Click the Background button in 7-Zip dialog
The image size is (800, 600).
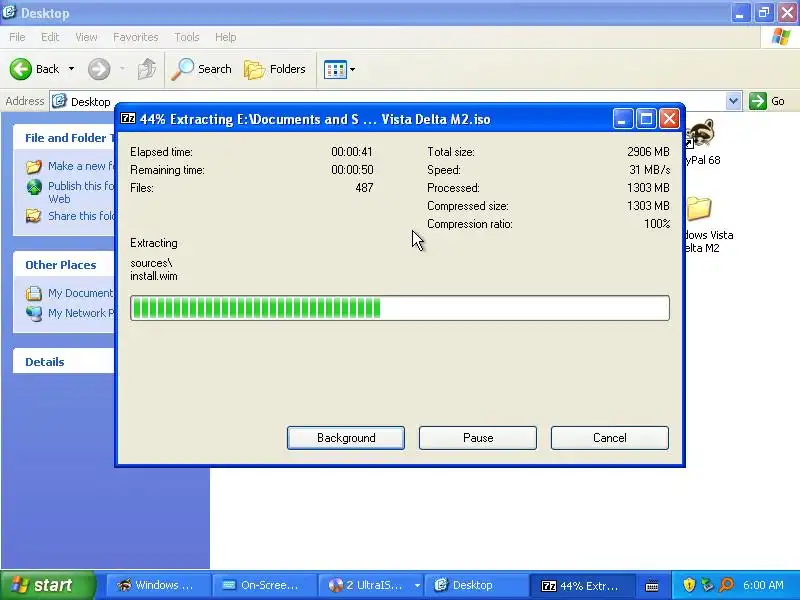346,438
